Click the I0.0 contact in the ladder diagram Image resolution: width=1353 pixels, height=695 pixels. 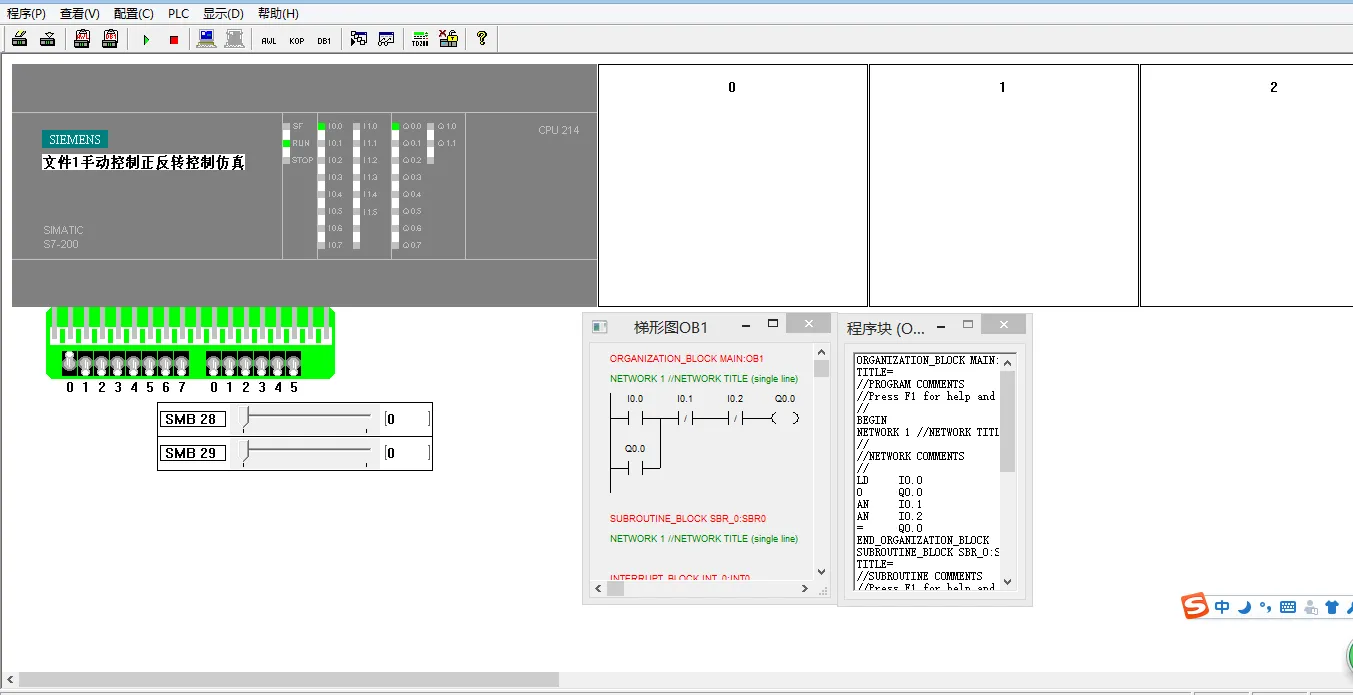click(x=634, y=418)
